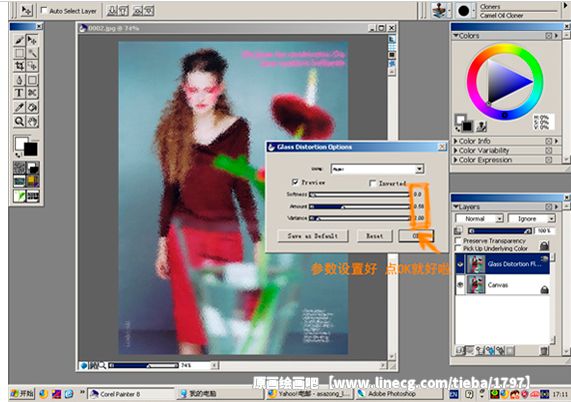
Task: Open the Using dropdown in Glass Distortion
Action: pyautogui.click(x=377, y=169)
